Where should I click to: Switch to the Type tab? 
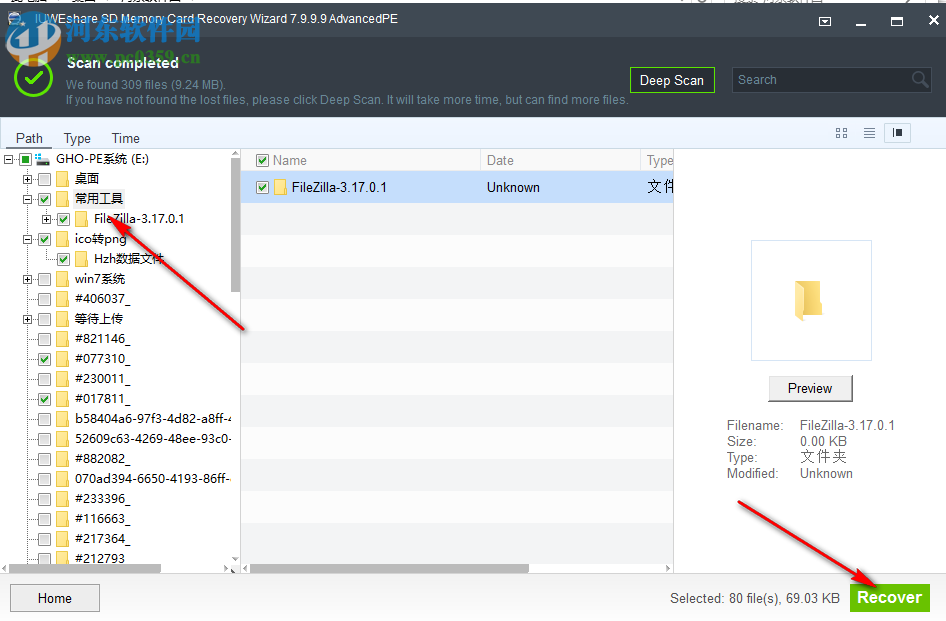point(77,138)
